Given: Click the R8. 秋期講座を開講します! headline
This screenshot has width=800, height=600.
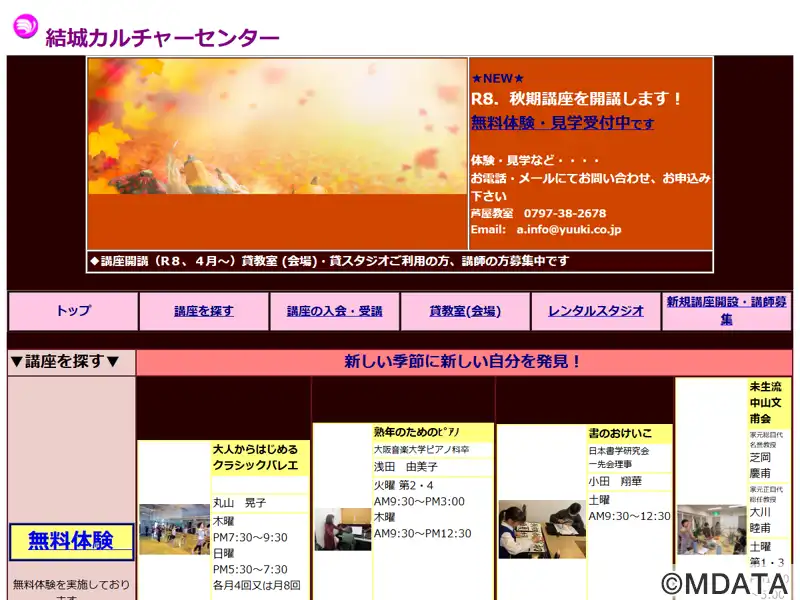Looking at the screenshot, I should [x=577, y=98].
